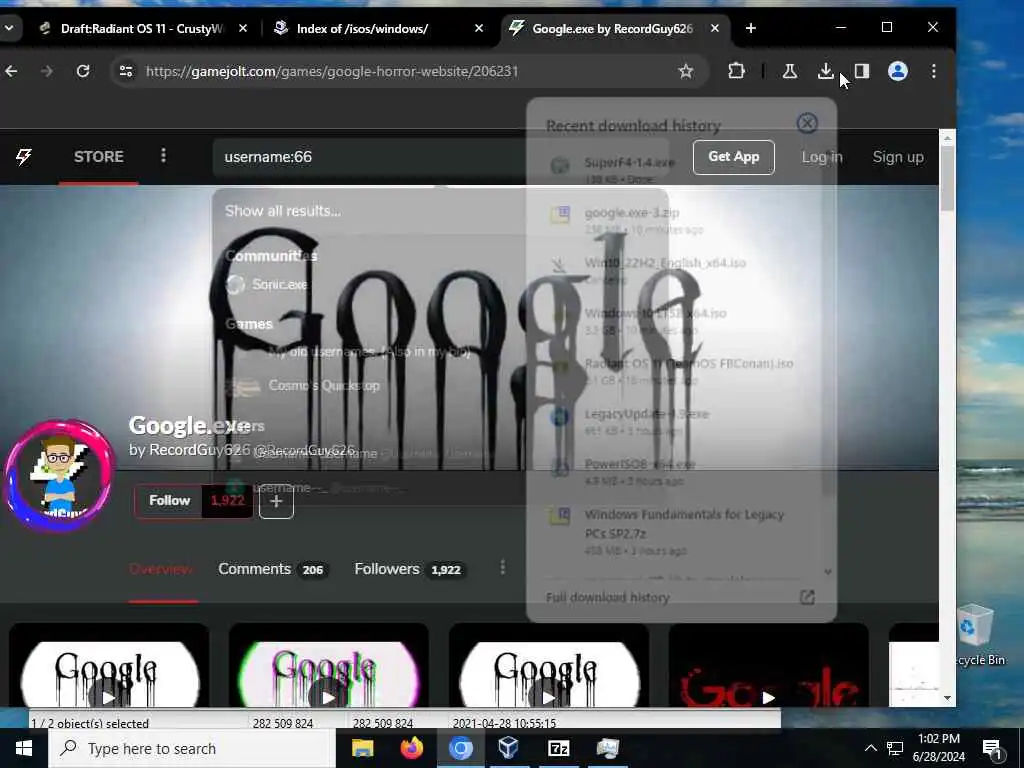Open Full download history link

pyautogui.click(x=608, y=597)
